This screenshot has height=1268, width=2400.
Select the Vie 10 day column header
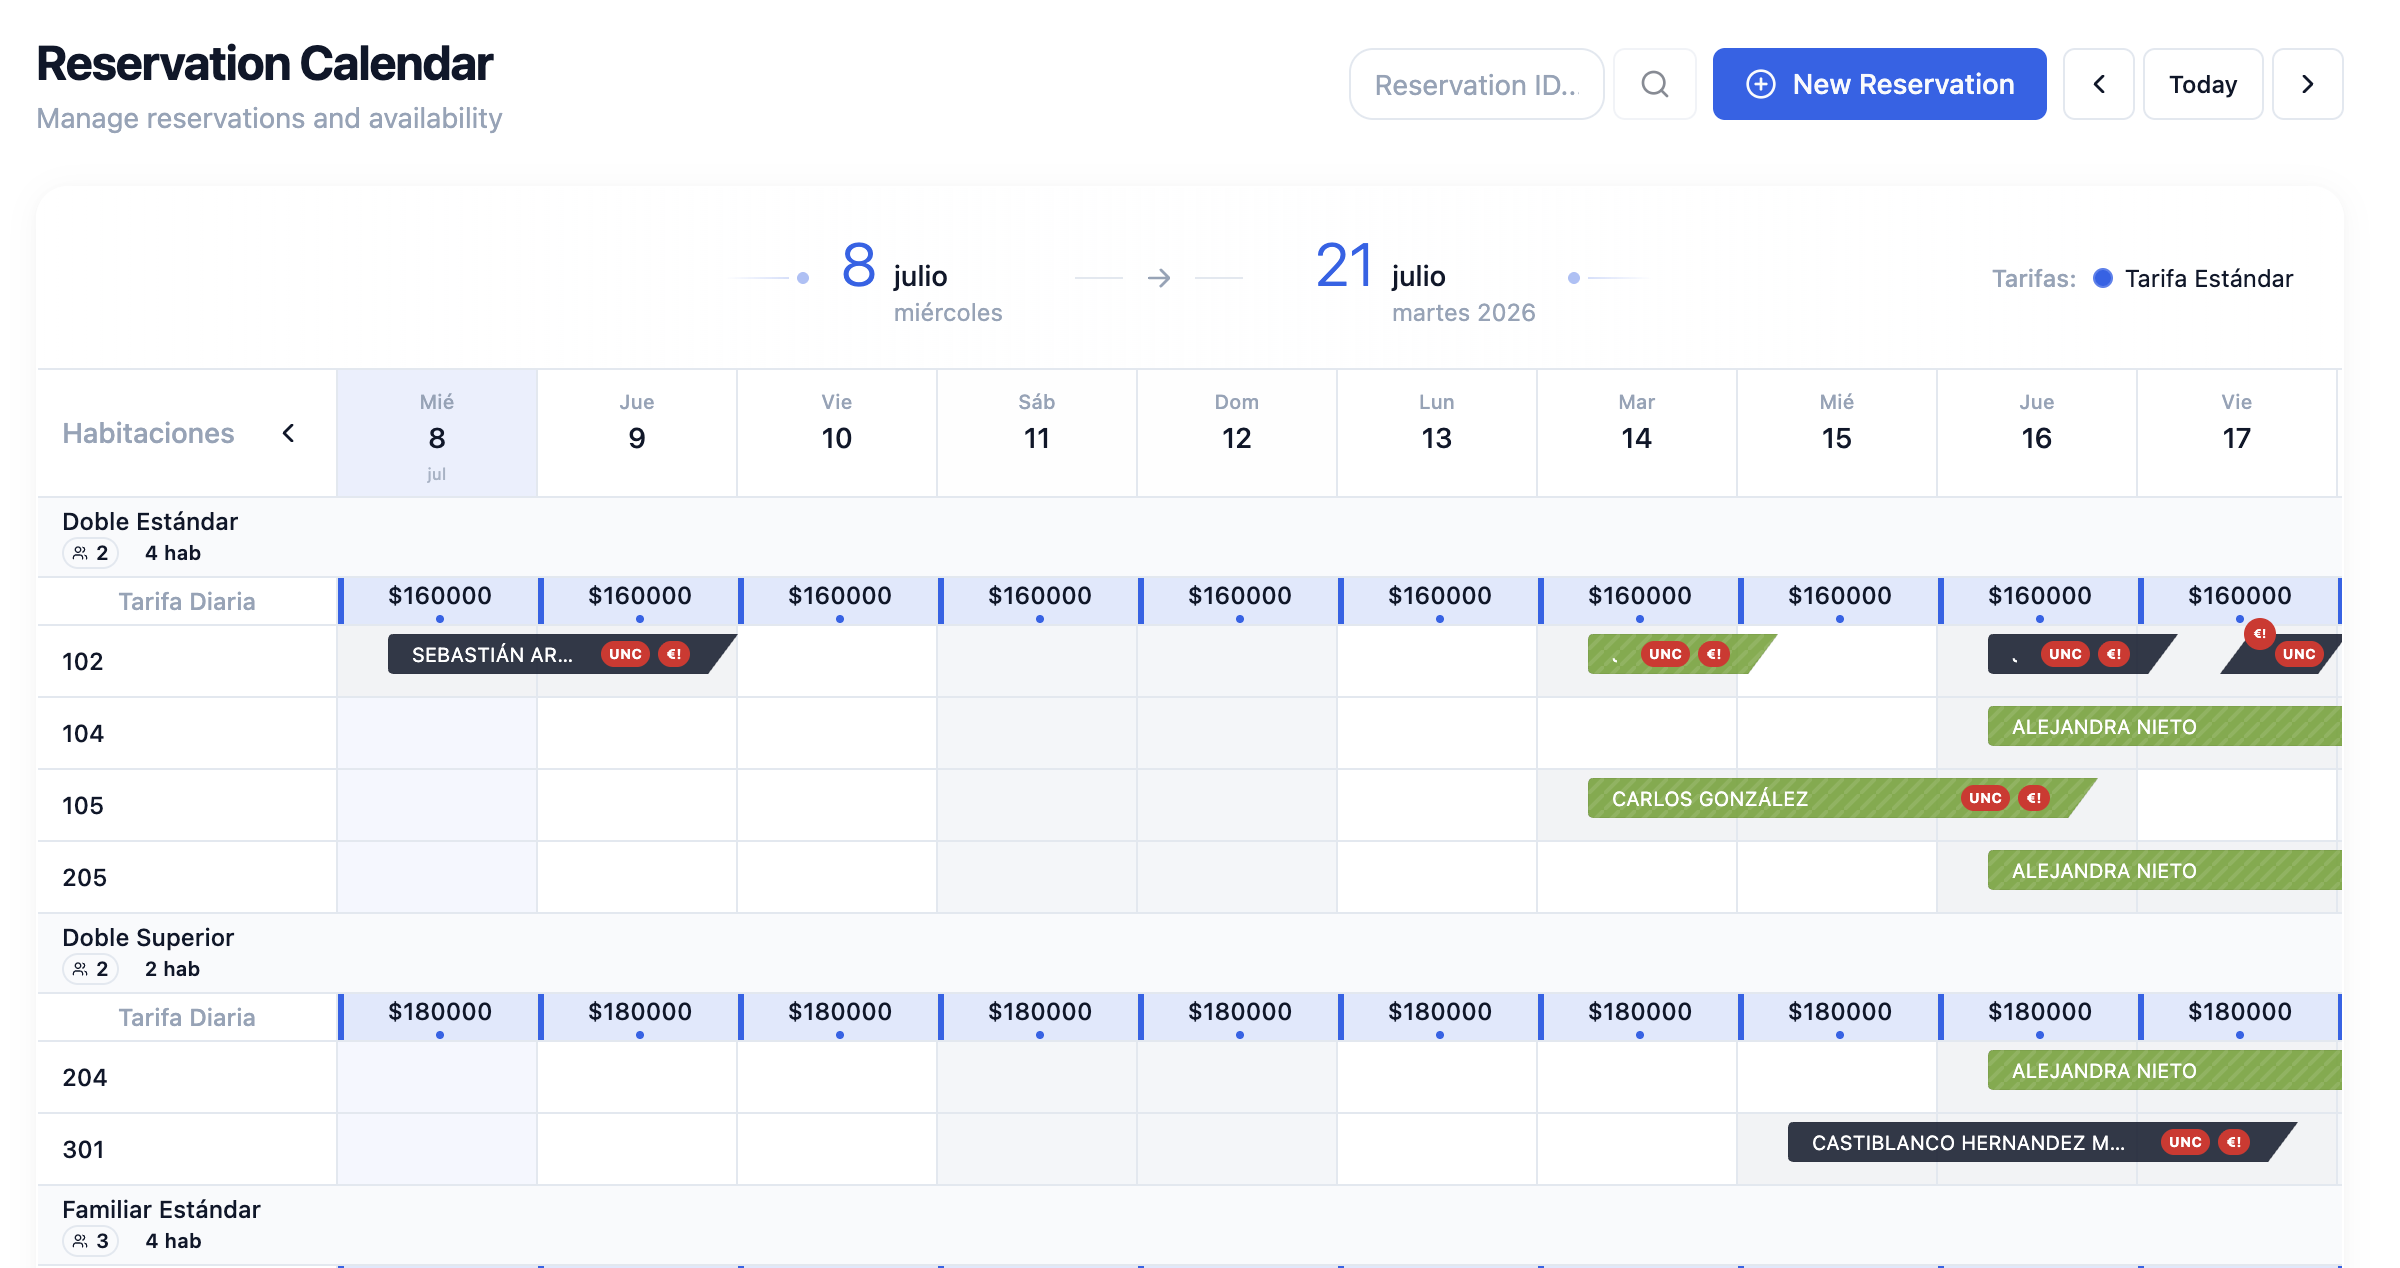pos(837,433)
